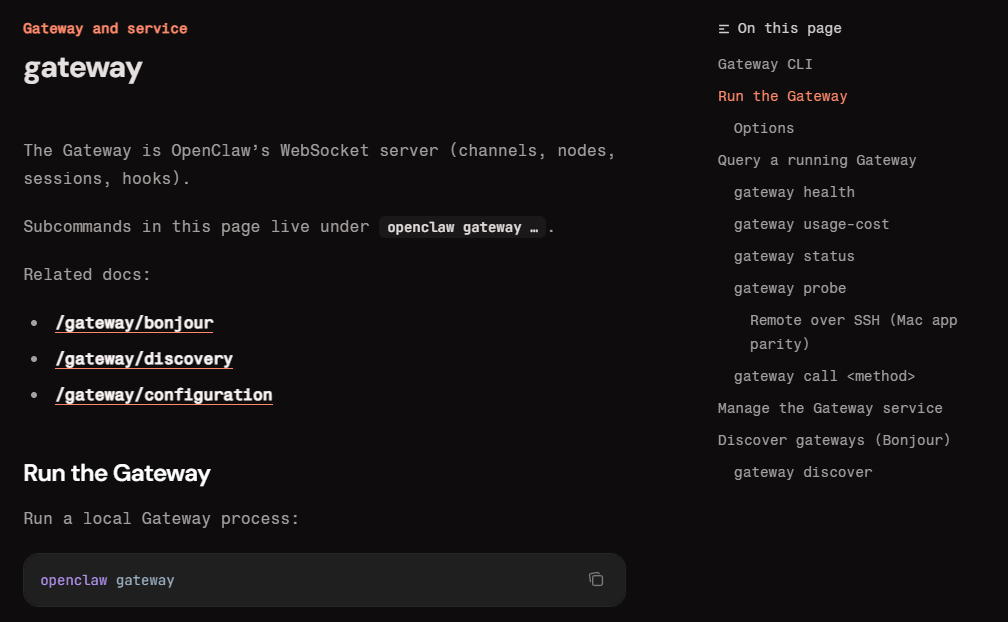Click the Run the Gateway heading

coord(117,474)
